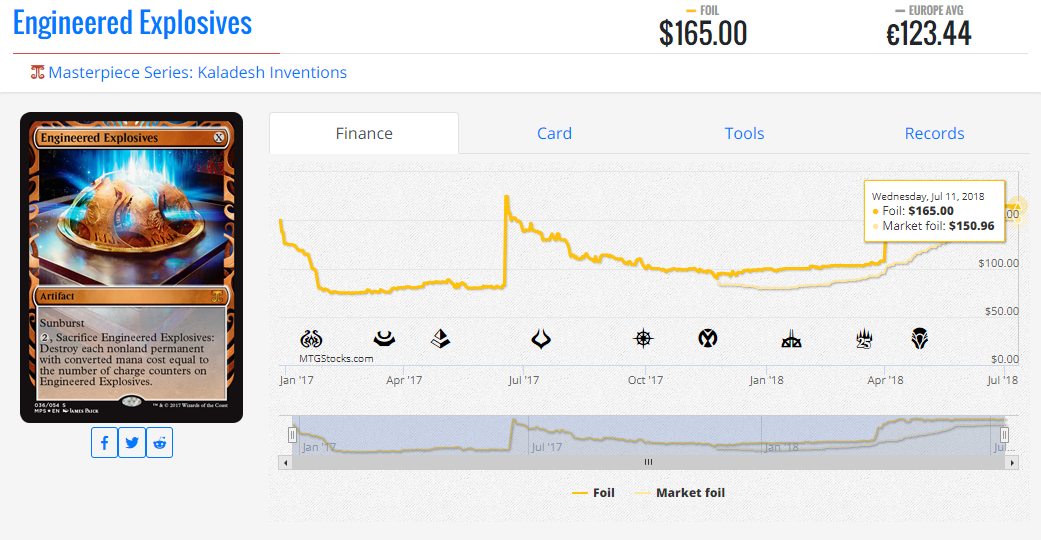1041x540 pixels.
Task: Click the Hour of Devastation set icon near Jul '17
Action: (542, 339)
